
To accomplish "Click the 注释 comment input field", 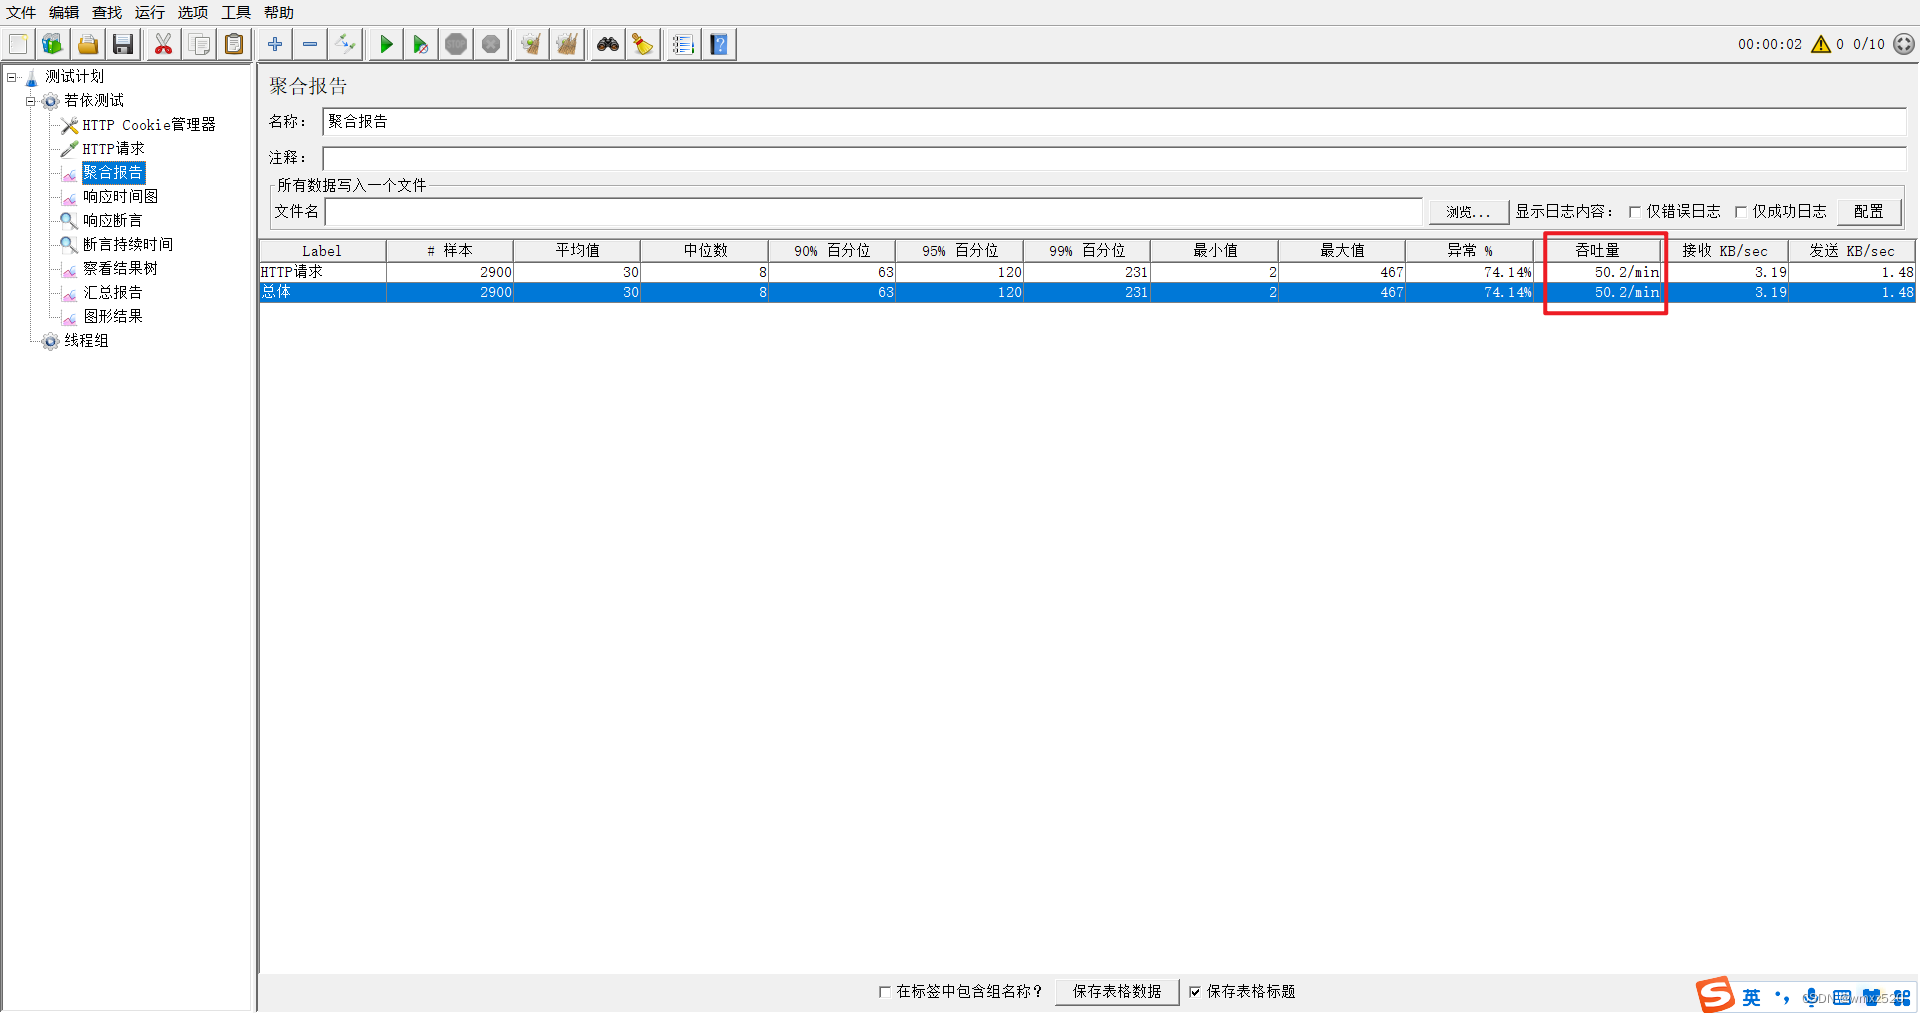I will click(x=1114, y=158).
